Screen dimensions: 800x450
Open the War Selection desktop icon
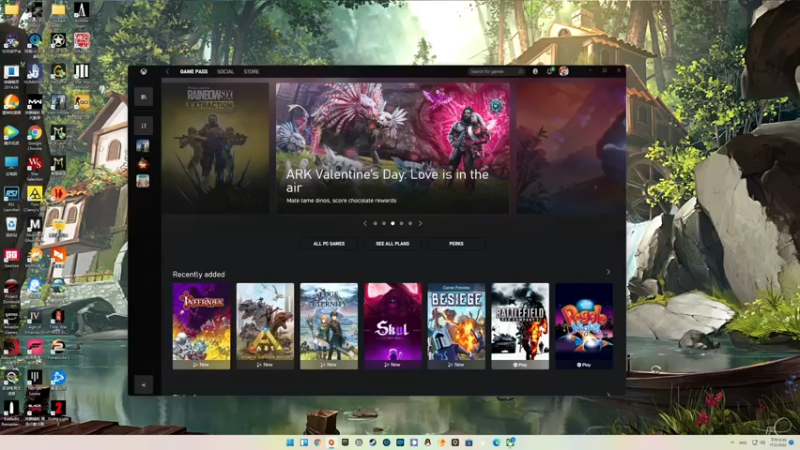point(35,167)
